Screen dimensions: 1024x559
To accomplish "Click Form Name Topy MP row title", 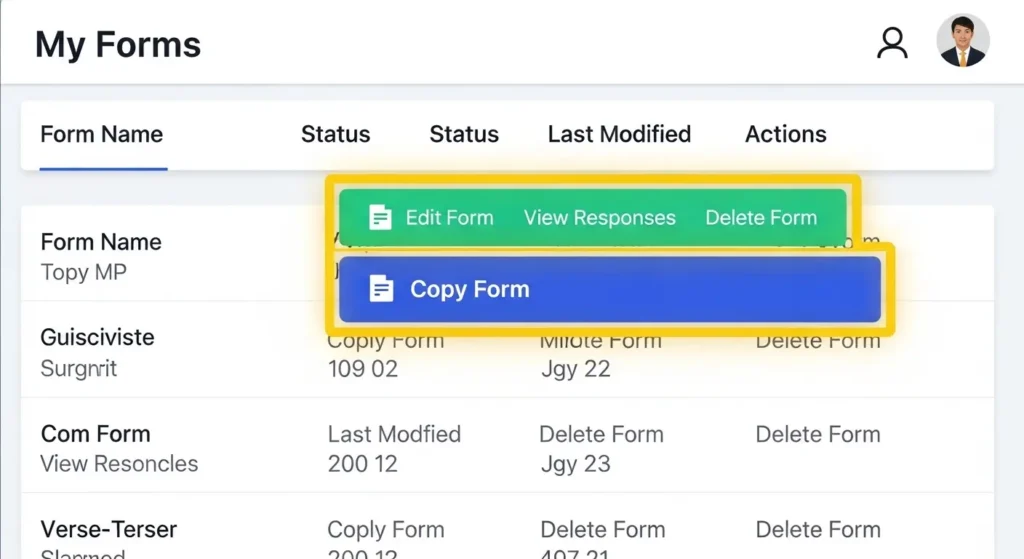I will [100, 242].
